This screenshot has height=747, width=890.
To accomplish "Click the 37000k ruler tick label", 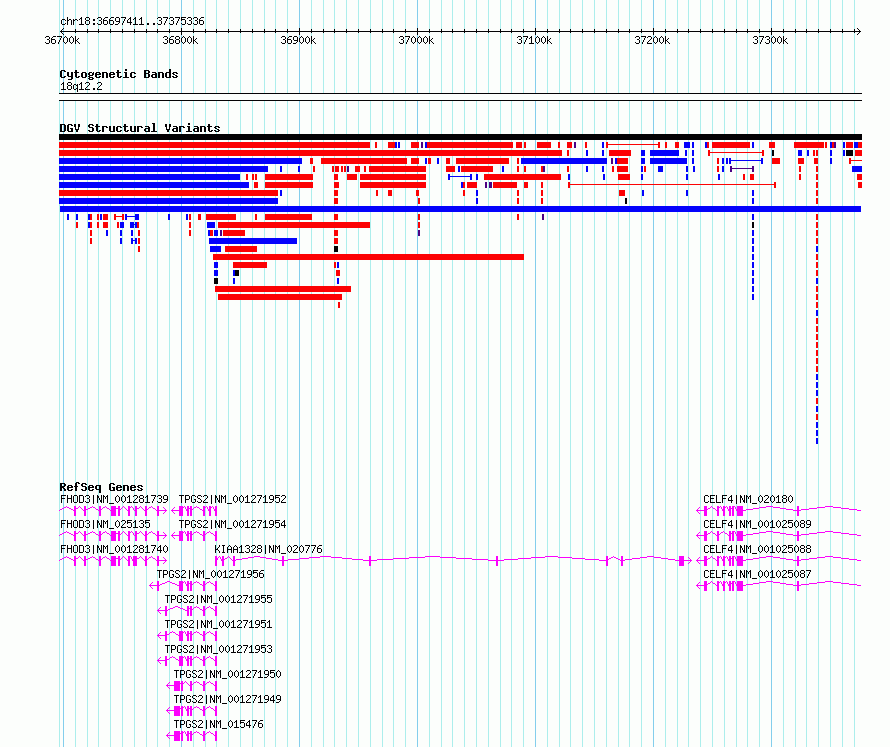I will pos(417,40).
